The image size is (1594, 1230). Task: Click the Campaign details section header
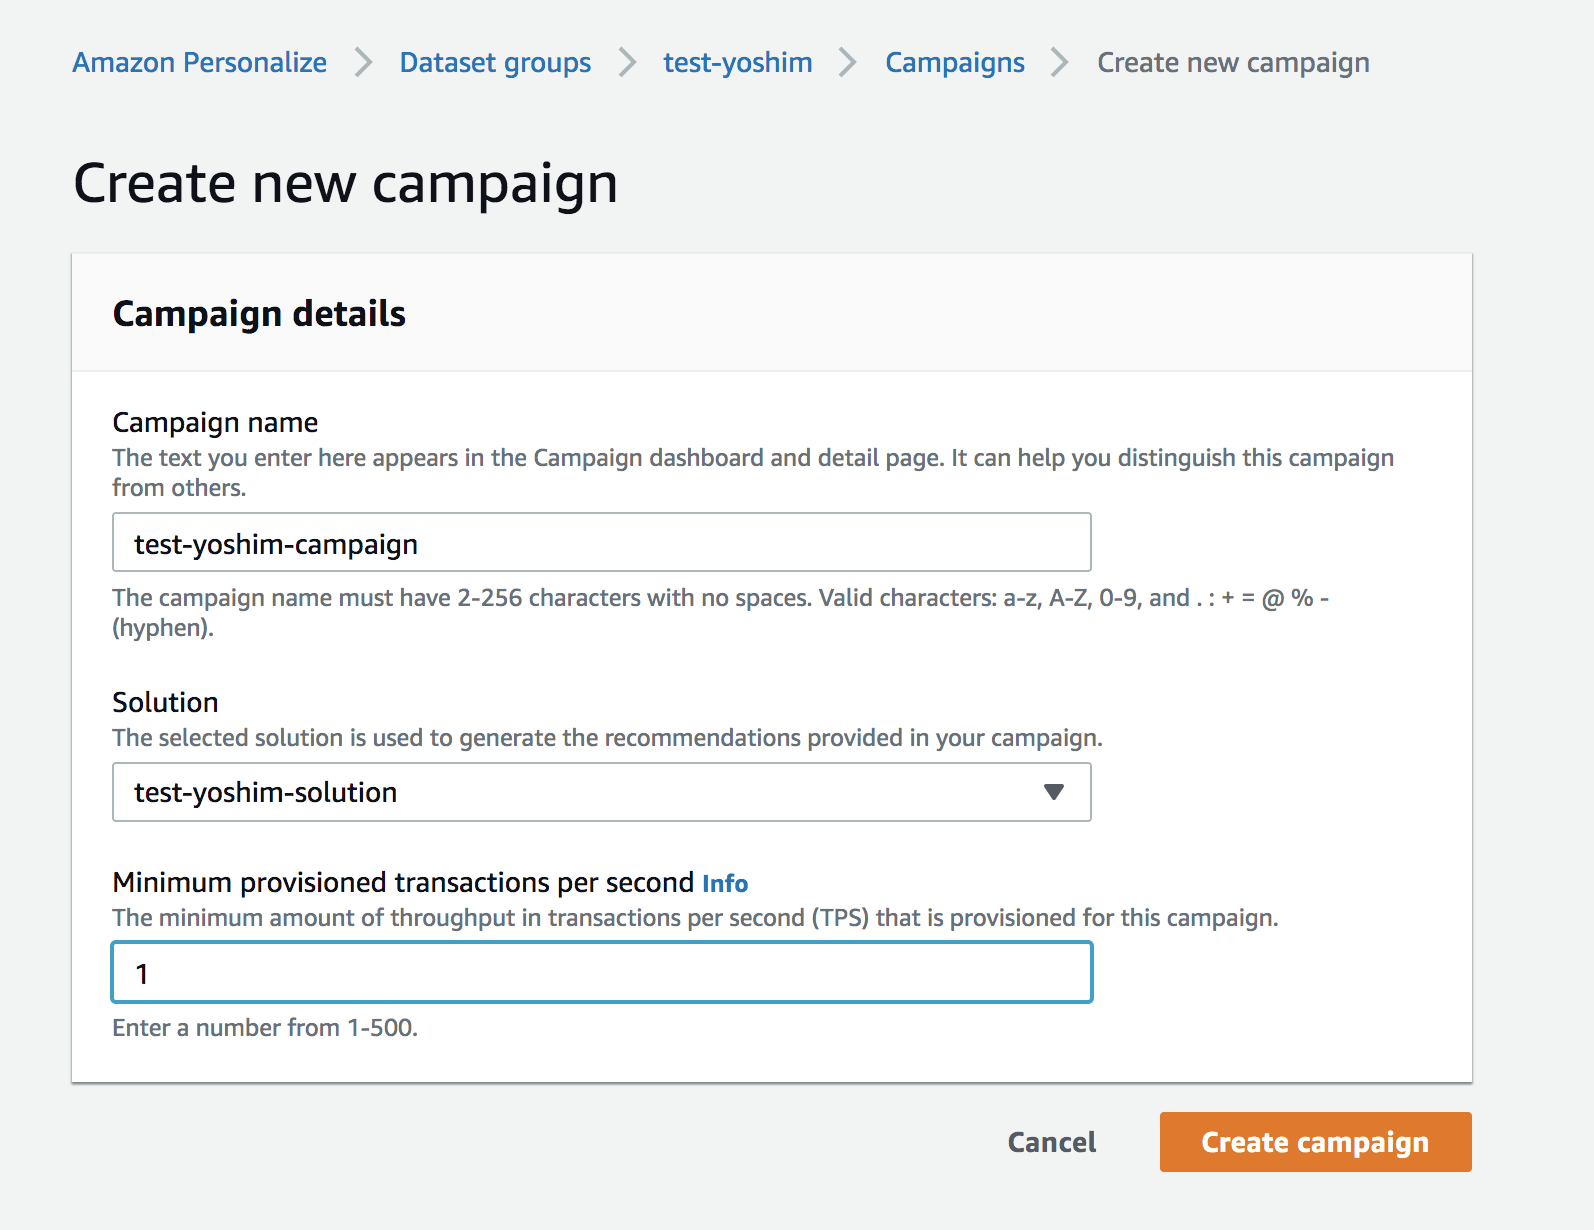tap(258, 313)
